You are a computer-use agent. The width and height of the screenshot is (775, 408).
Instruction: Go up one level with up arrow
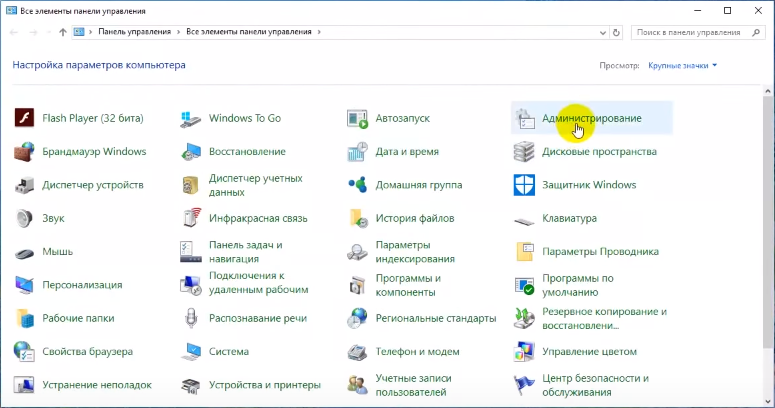click(x=62, y=32)
